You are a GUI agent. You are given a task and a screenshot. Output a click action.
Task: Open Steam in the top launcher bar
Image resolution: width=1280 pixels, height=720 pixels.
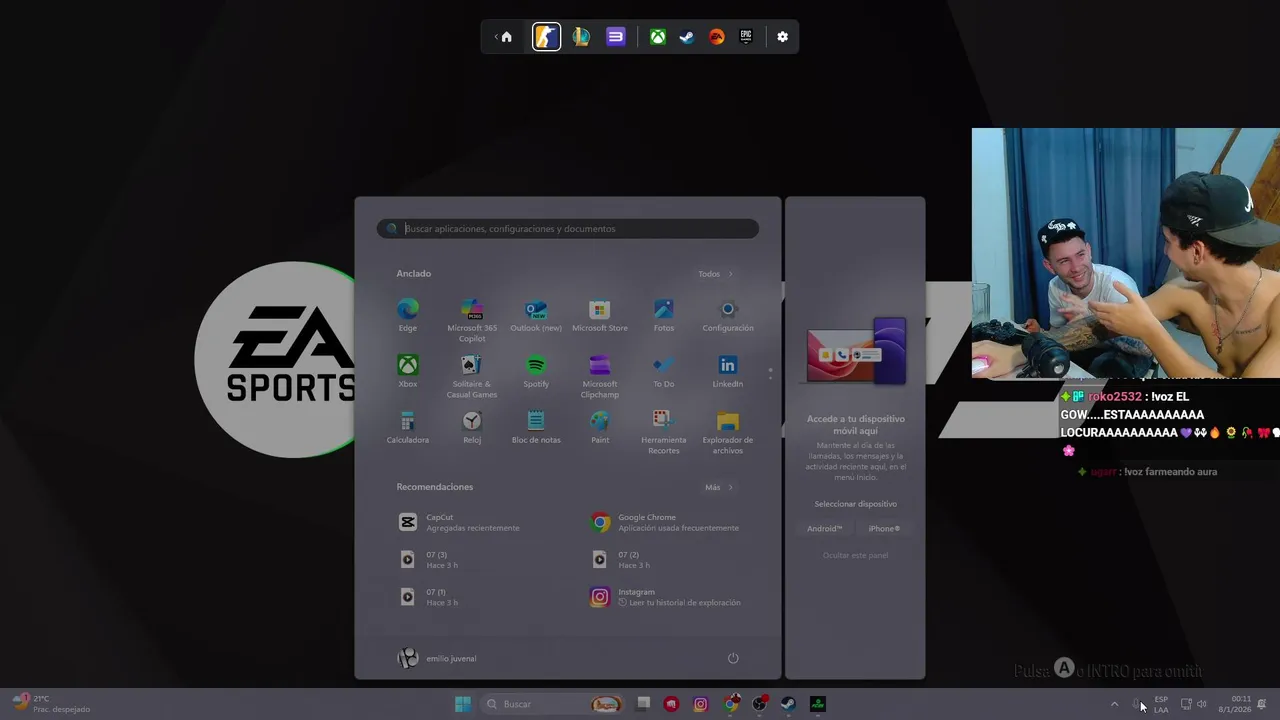coord(687,37)
